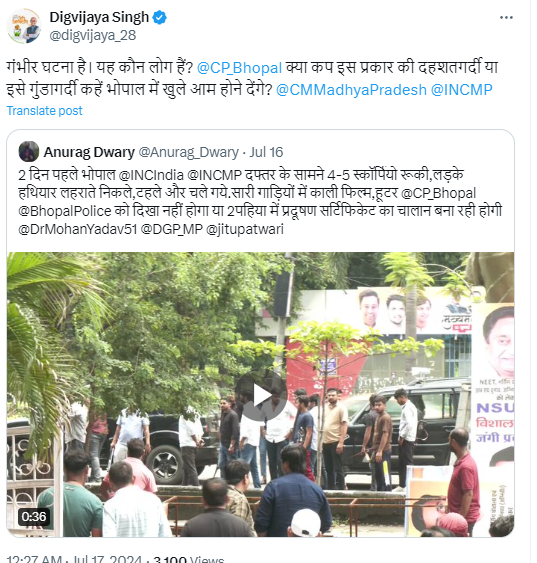Click the @Anurag_Dwary handle
The width and height of the screenshot is (537, 563).
(x=188, y=152)
